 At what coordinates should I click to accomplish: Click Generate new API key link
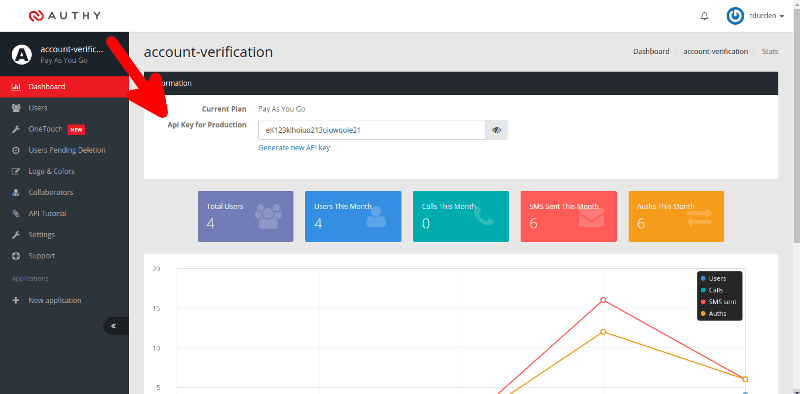click(x=294, y=147)
